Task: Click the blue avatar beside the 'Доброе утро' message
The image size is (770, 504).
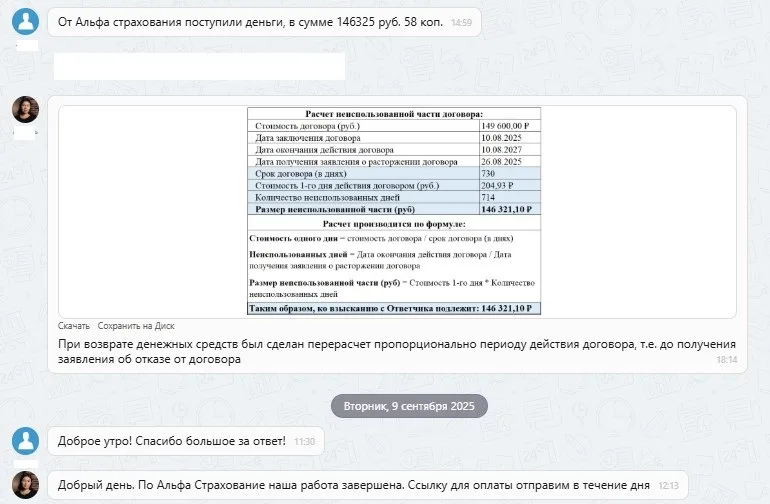Action: tap(26, 441)
